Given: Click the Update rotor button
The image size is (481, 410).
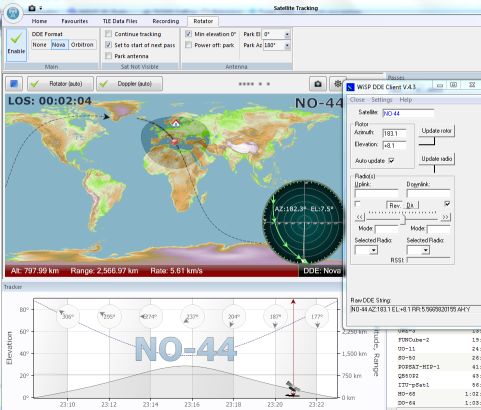Looking at the screenshot, I should click(436, 131).
